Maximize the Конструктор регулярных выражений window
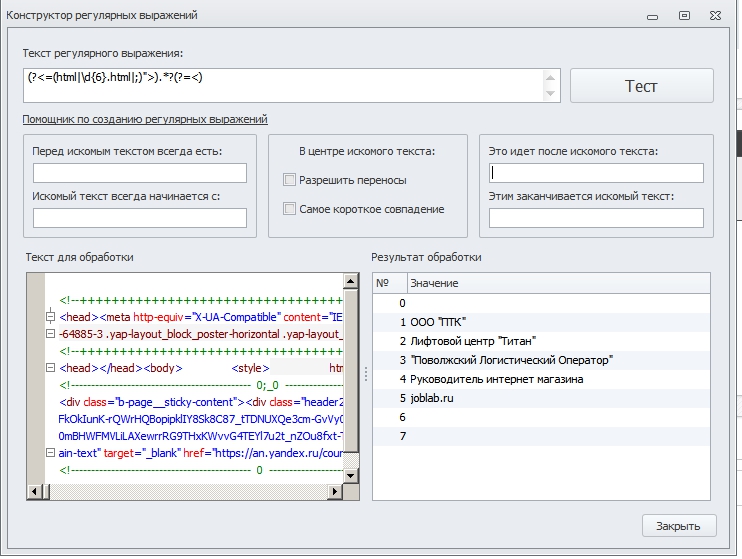This screenshot has width=742, height=559. (x=684, y=16)
